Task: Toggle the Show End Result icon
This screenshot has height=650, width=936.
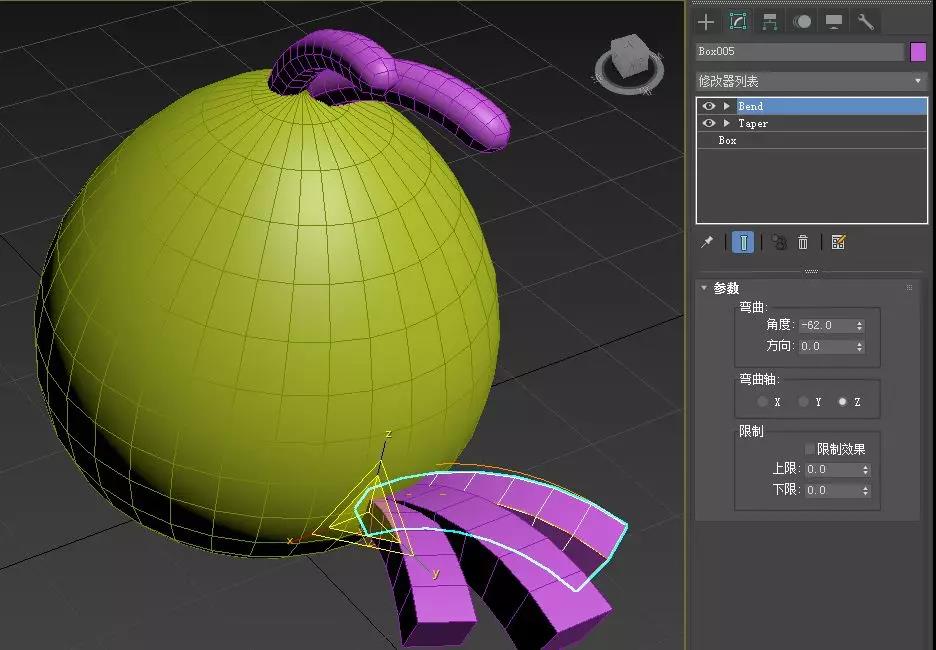Action: 745,242
